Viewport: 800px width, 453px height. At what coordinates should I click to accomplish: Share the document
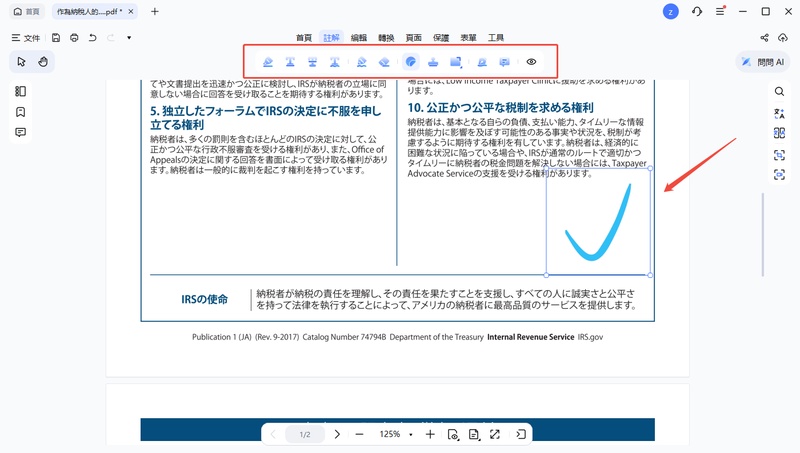click(764, 38)
